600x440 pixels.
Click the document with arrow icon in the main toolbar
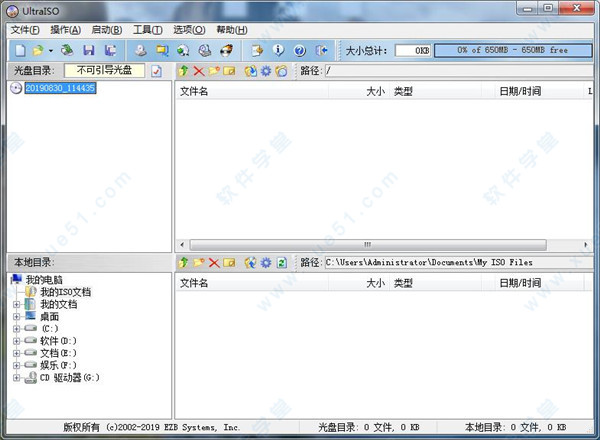257,51
